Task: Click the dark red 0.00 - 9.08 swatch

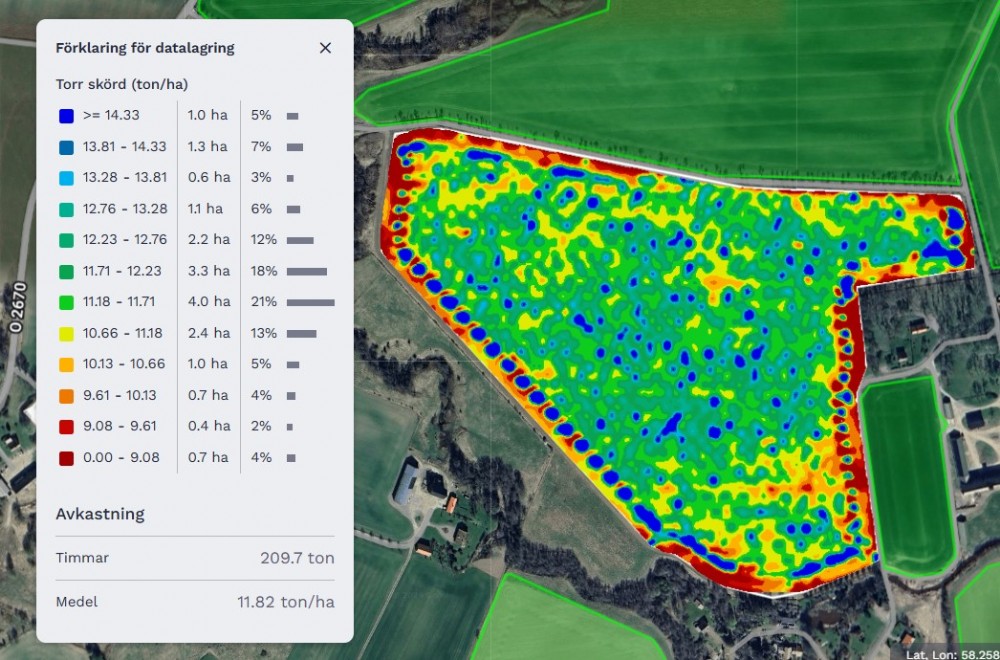Action: pyautogui.click(x=66, y=458)
